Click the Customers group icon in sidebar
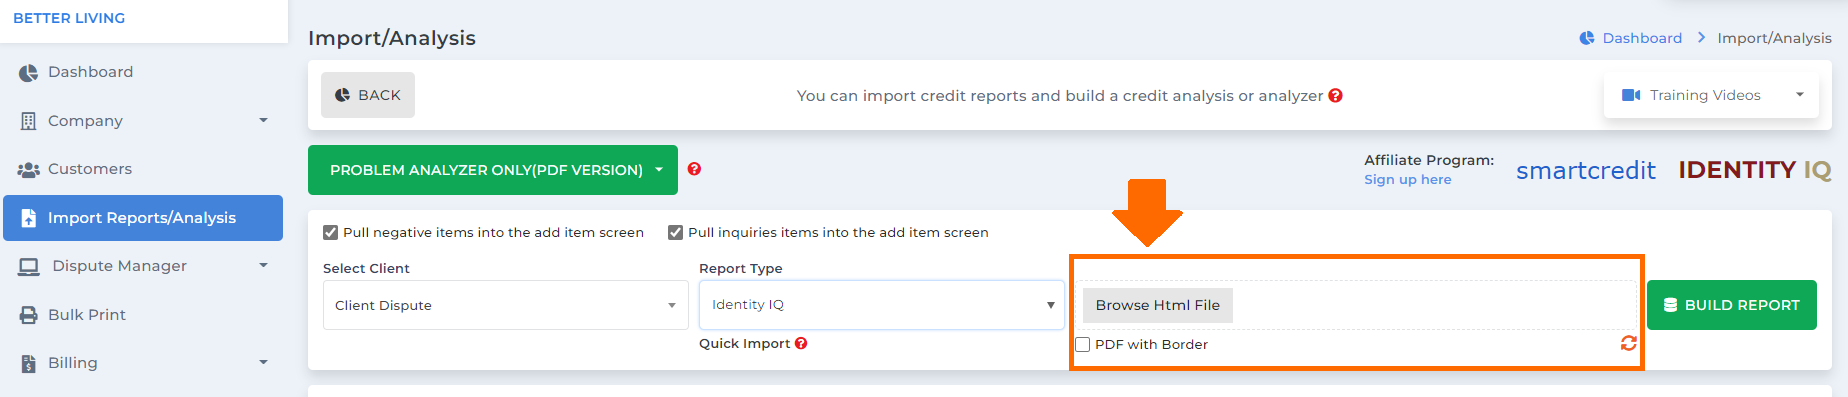Image resolution: width=1848 pixels, height=397 pixels. pos(28,169)
